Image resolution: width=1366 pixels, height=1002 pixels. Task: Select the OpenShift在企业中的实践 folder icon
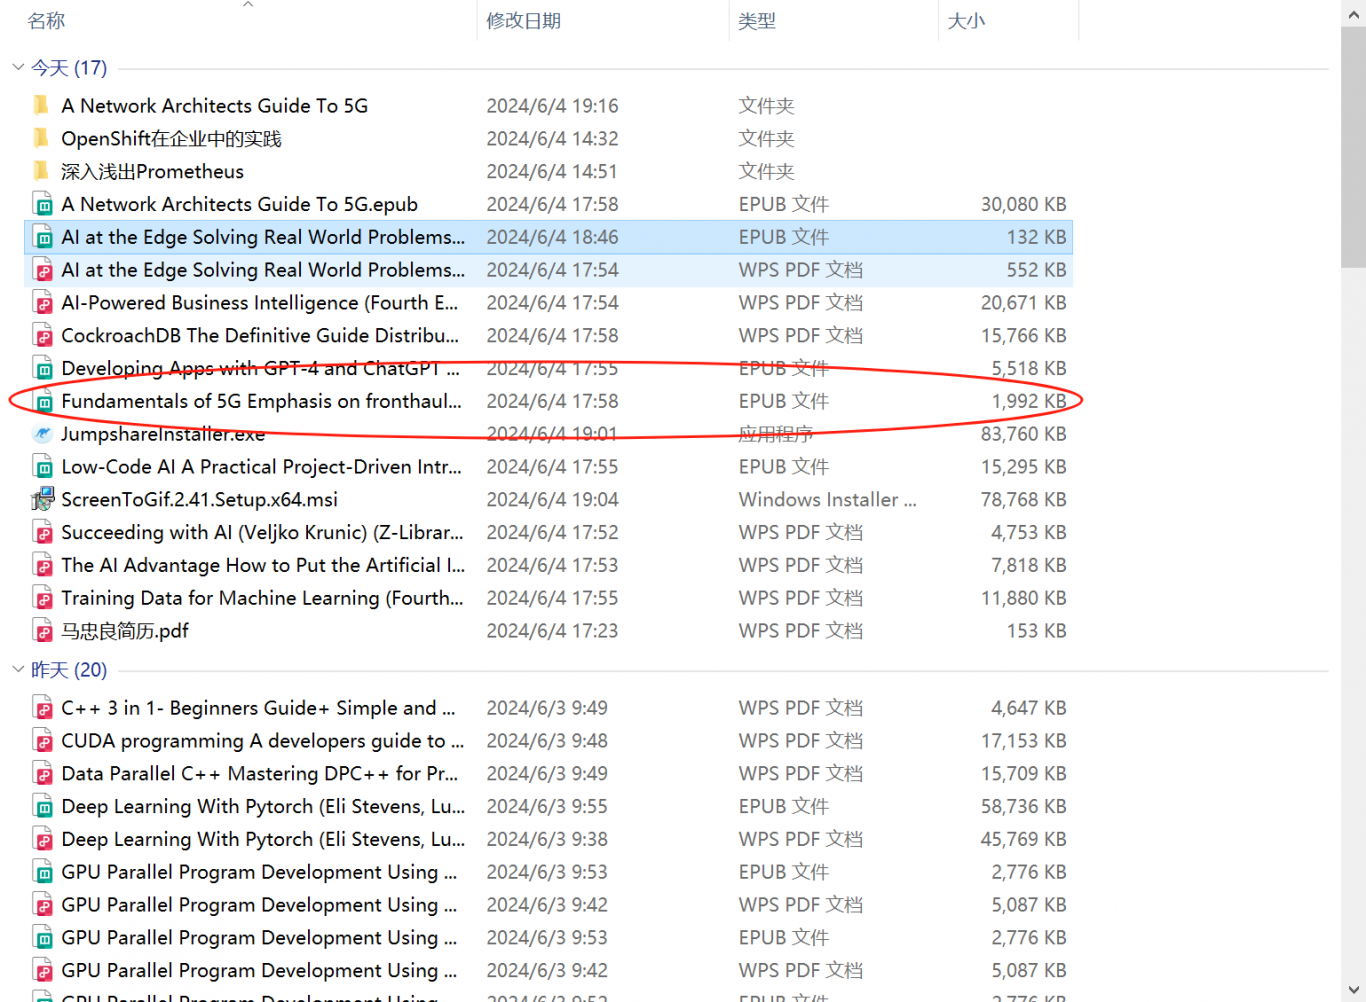pos(41,138)
